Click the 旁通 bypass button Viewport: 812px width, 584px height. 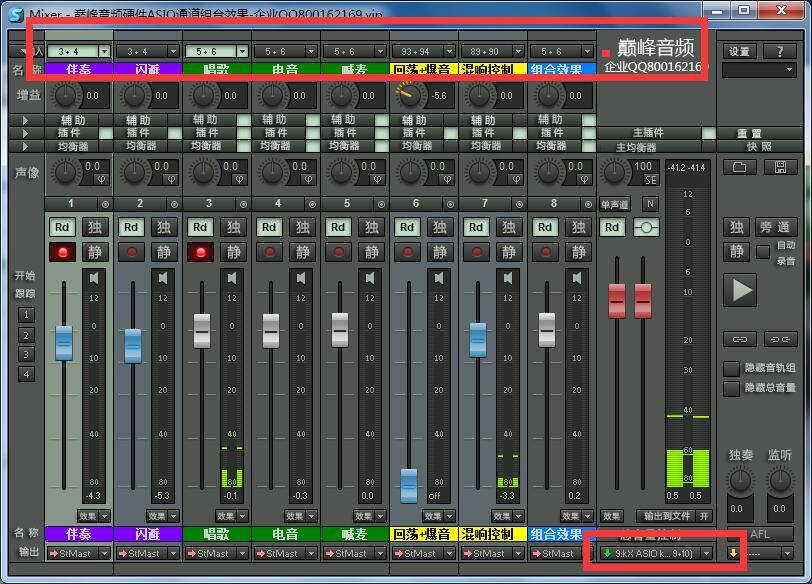pyautogui.click(x=776, y=227)
